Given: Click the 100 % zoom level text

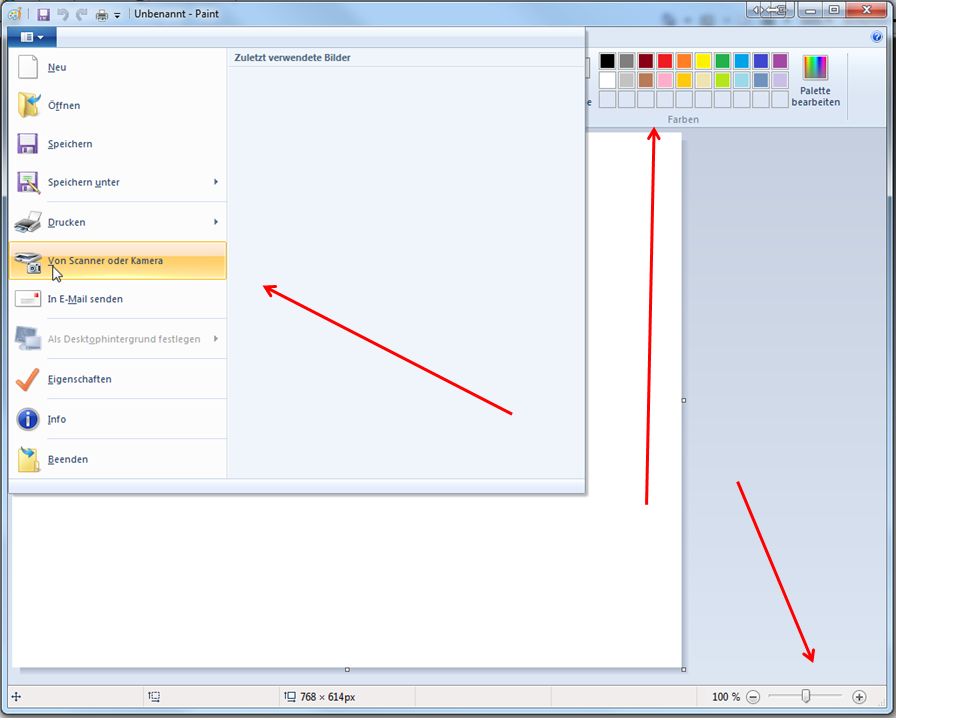Looking at the screenshot, I should point(726,697).
